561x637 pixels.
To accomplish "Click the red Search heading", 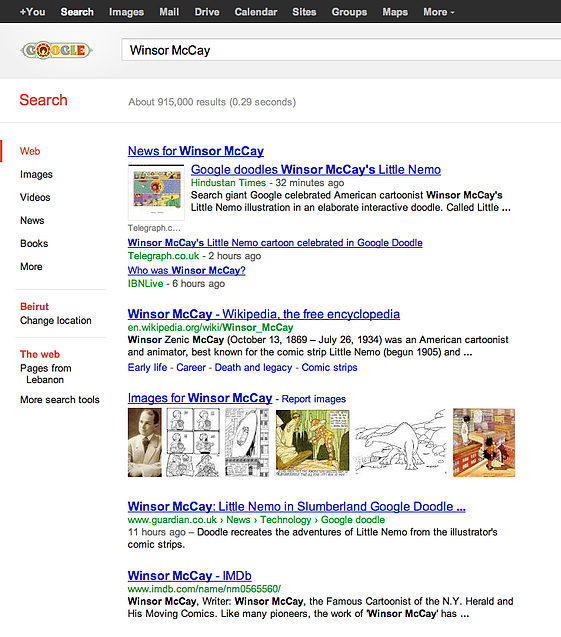I will [43, 100].
